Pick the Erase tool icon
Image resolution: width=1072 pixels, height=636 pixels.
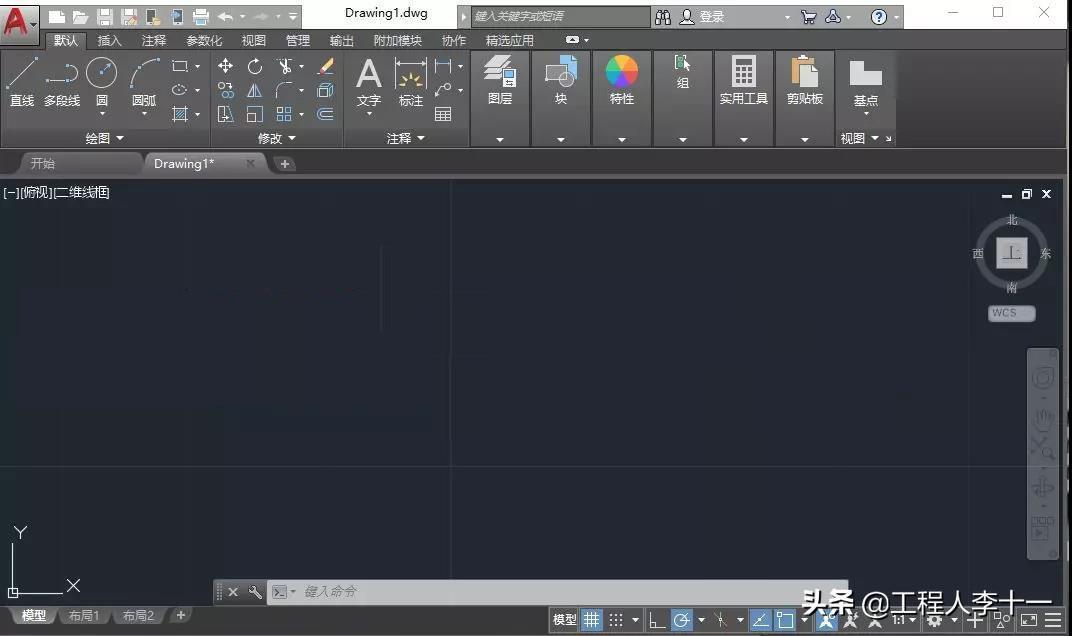coord(326,66)
